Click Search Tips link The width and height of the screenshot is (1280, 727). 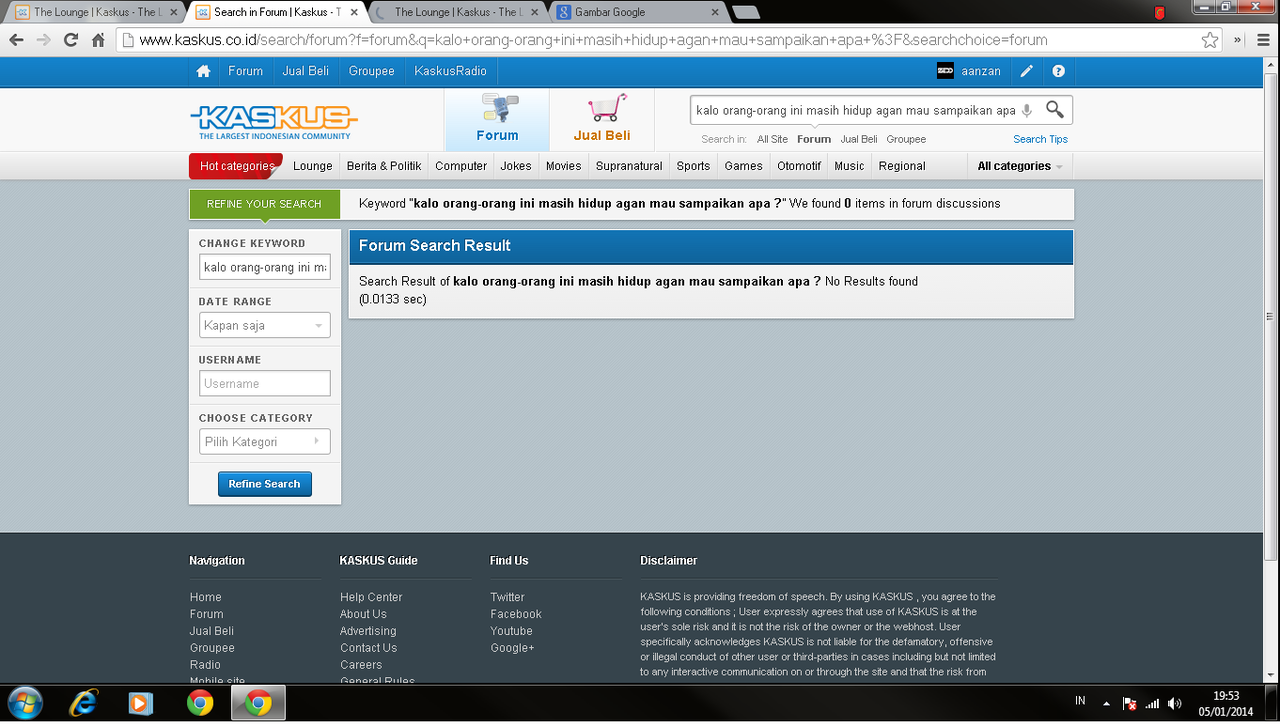click(x=1040, y=139)
